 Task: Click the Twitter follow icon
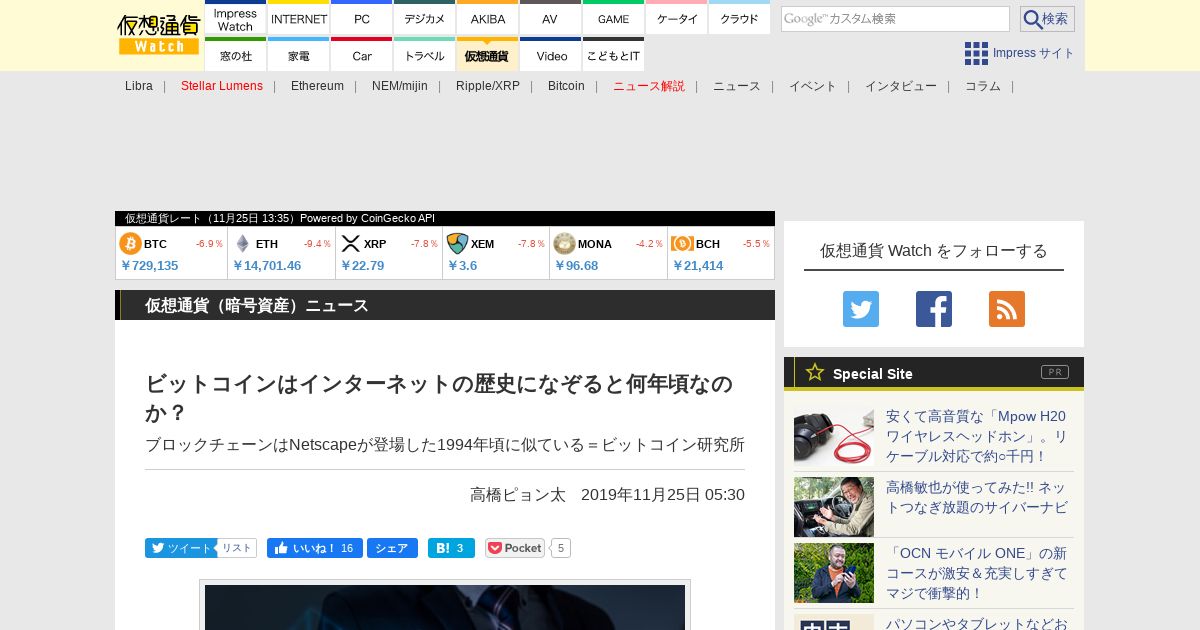[x=861, y=309]
